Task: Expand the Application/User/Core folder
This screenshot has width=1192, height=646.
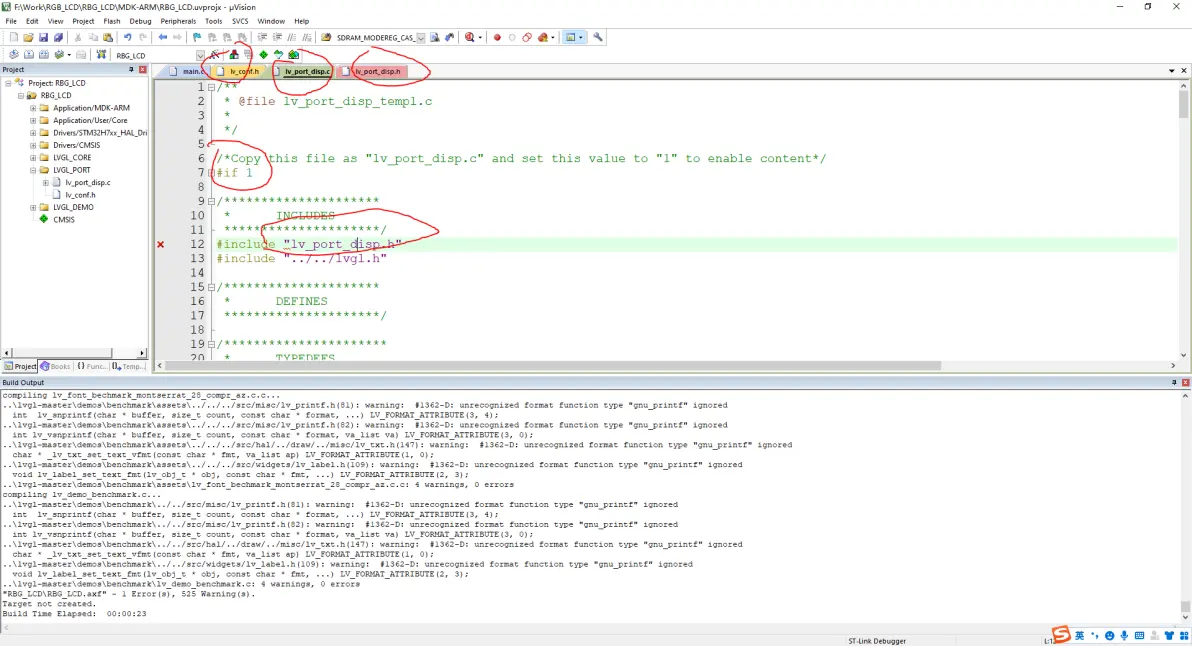Action: click(33, 120)
